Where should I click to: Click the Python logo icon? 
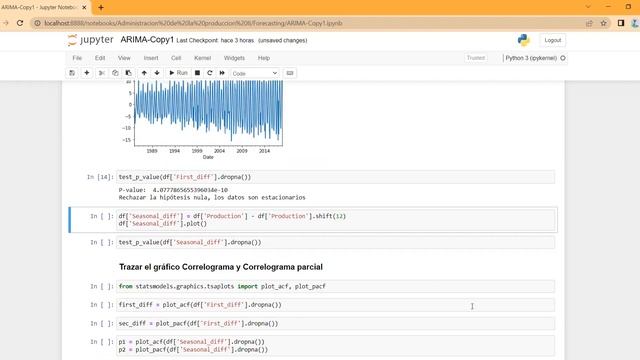point(524,40)
